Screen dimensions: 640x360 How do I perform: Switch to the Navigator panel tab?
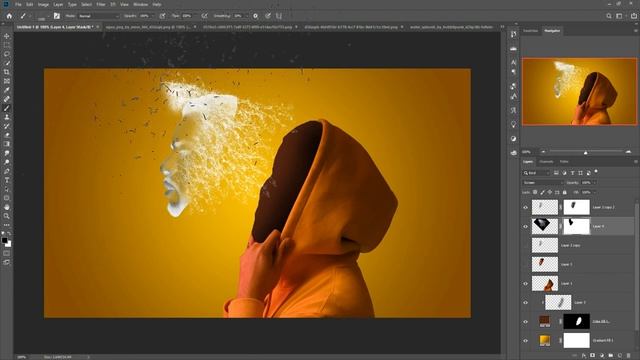[x=552, y=31]
